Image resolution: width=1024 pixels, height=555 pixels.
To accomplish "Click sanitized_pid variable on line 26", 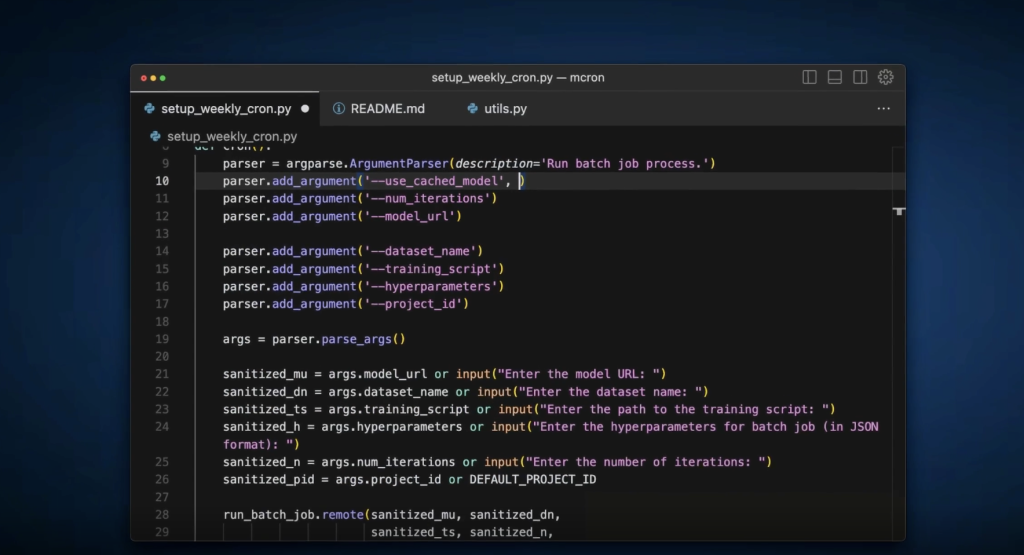I will pos(268,479).
